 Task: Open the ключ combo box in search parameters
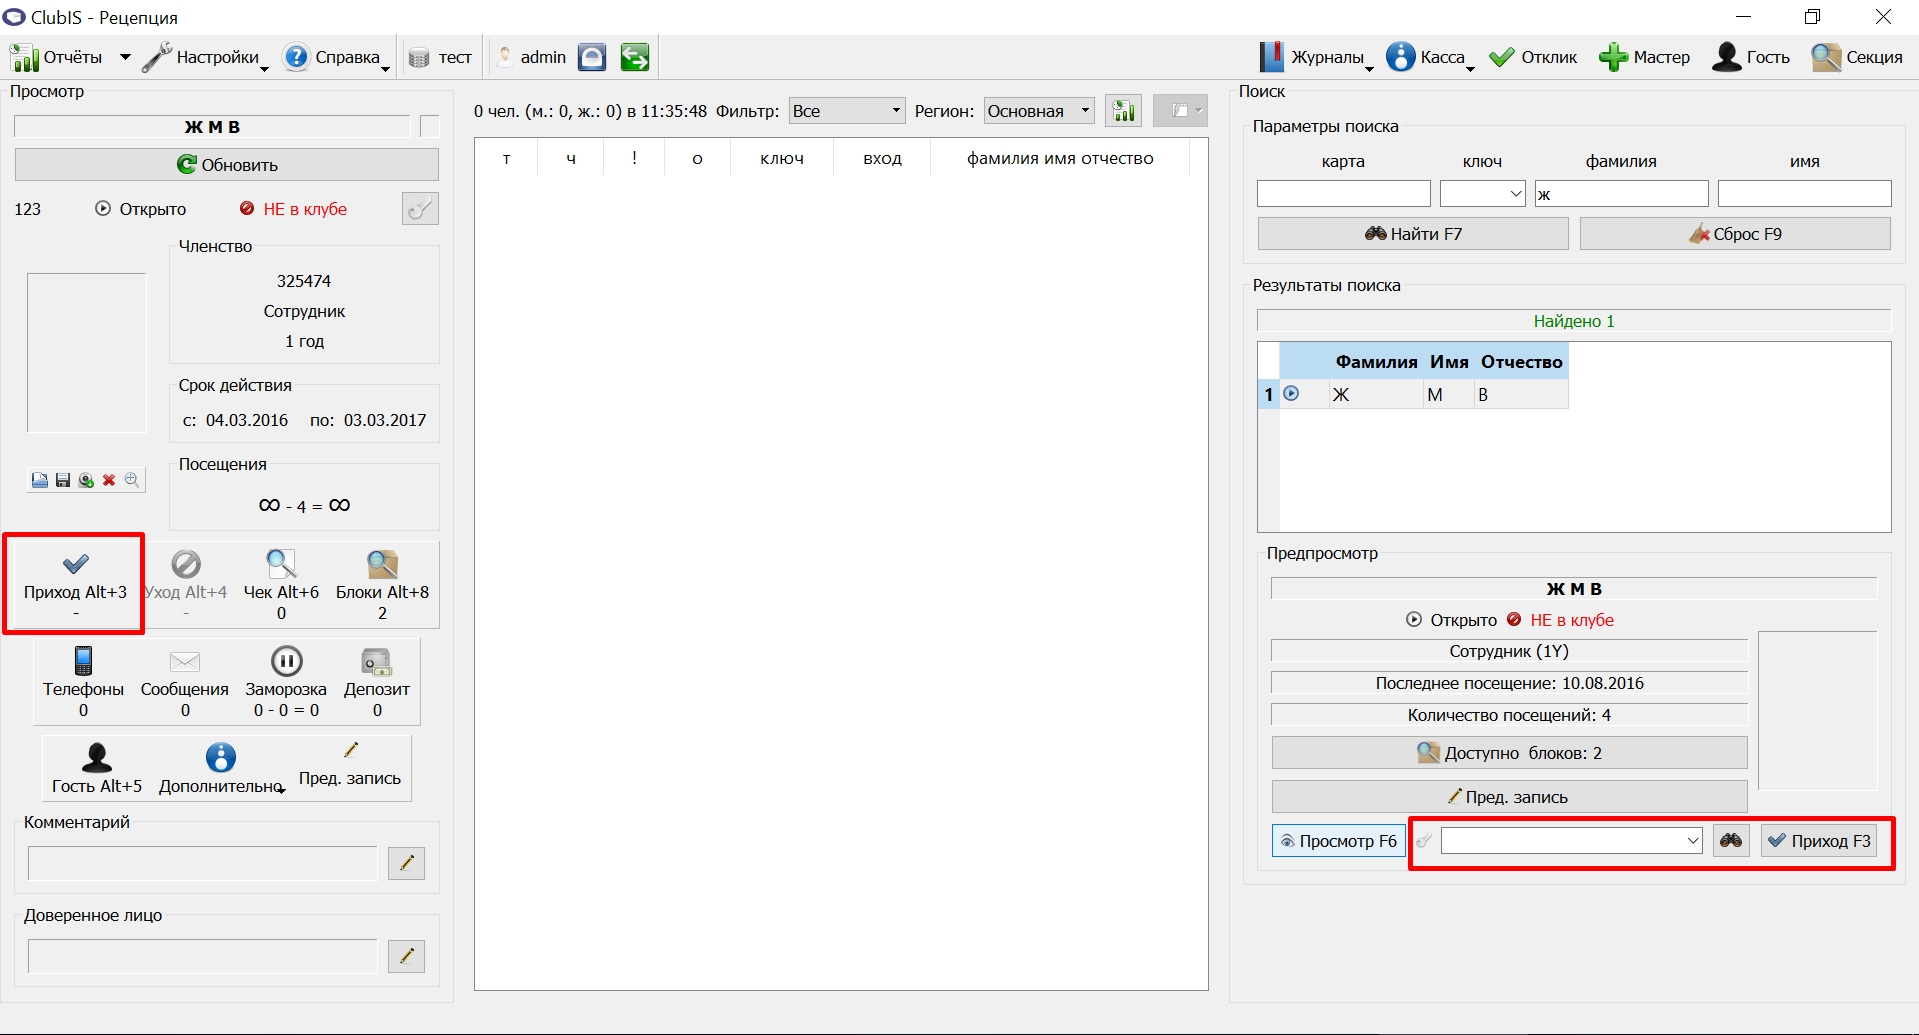(1483, 194)
